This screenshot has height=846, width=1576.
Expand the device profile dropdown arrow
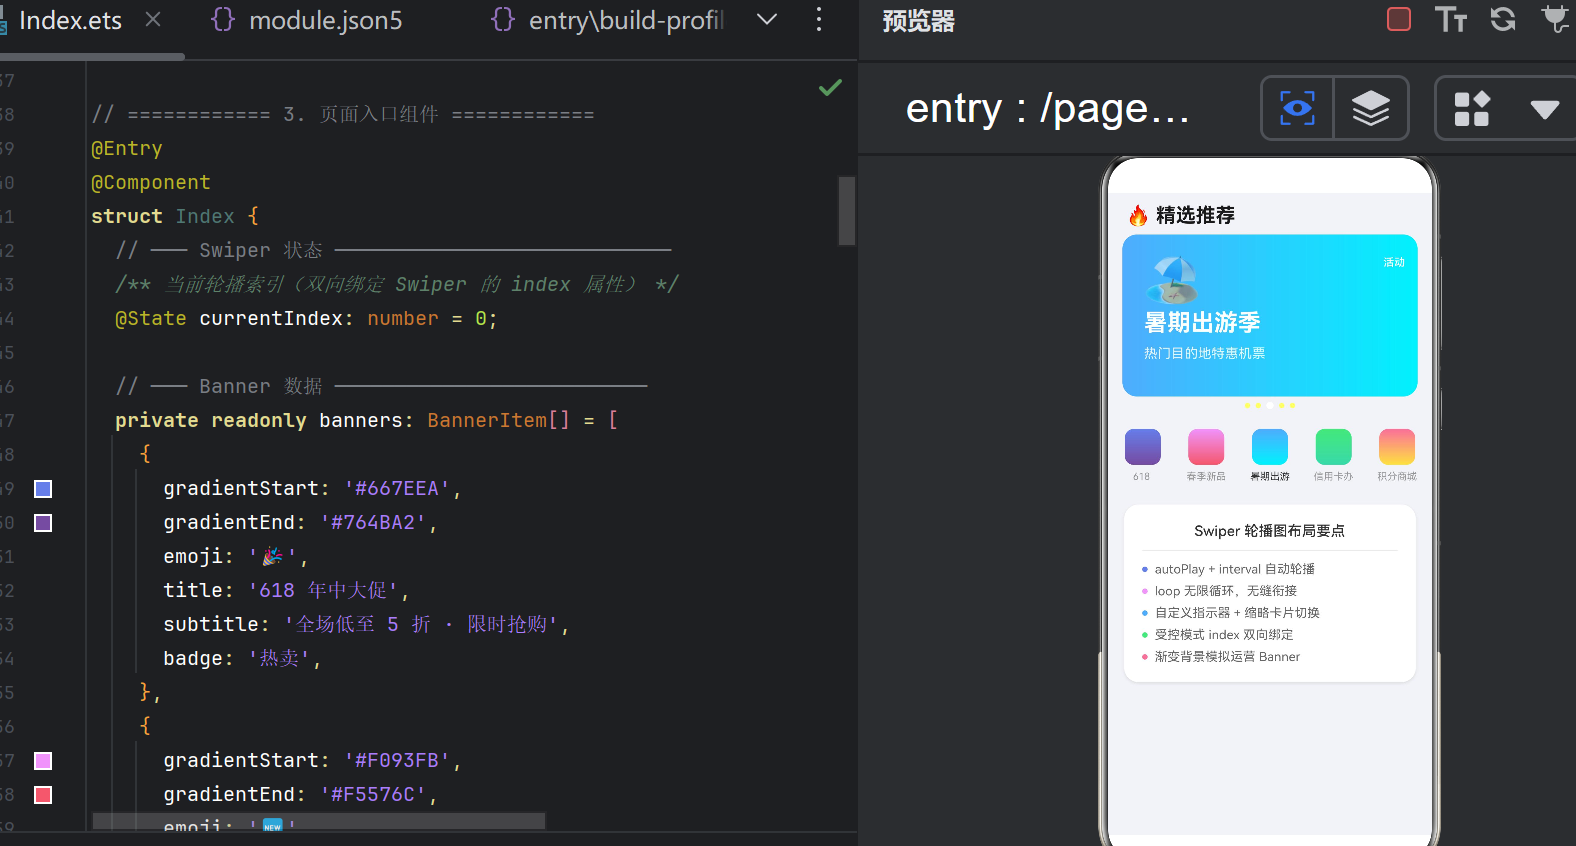click(1545, 109)
